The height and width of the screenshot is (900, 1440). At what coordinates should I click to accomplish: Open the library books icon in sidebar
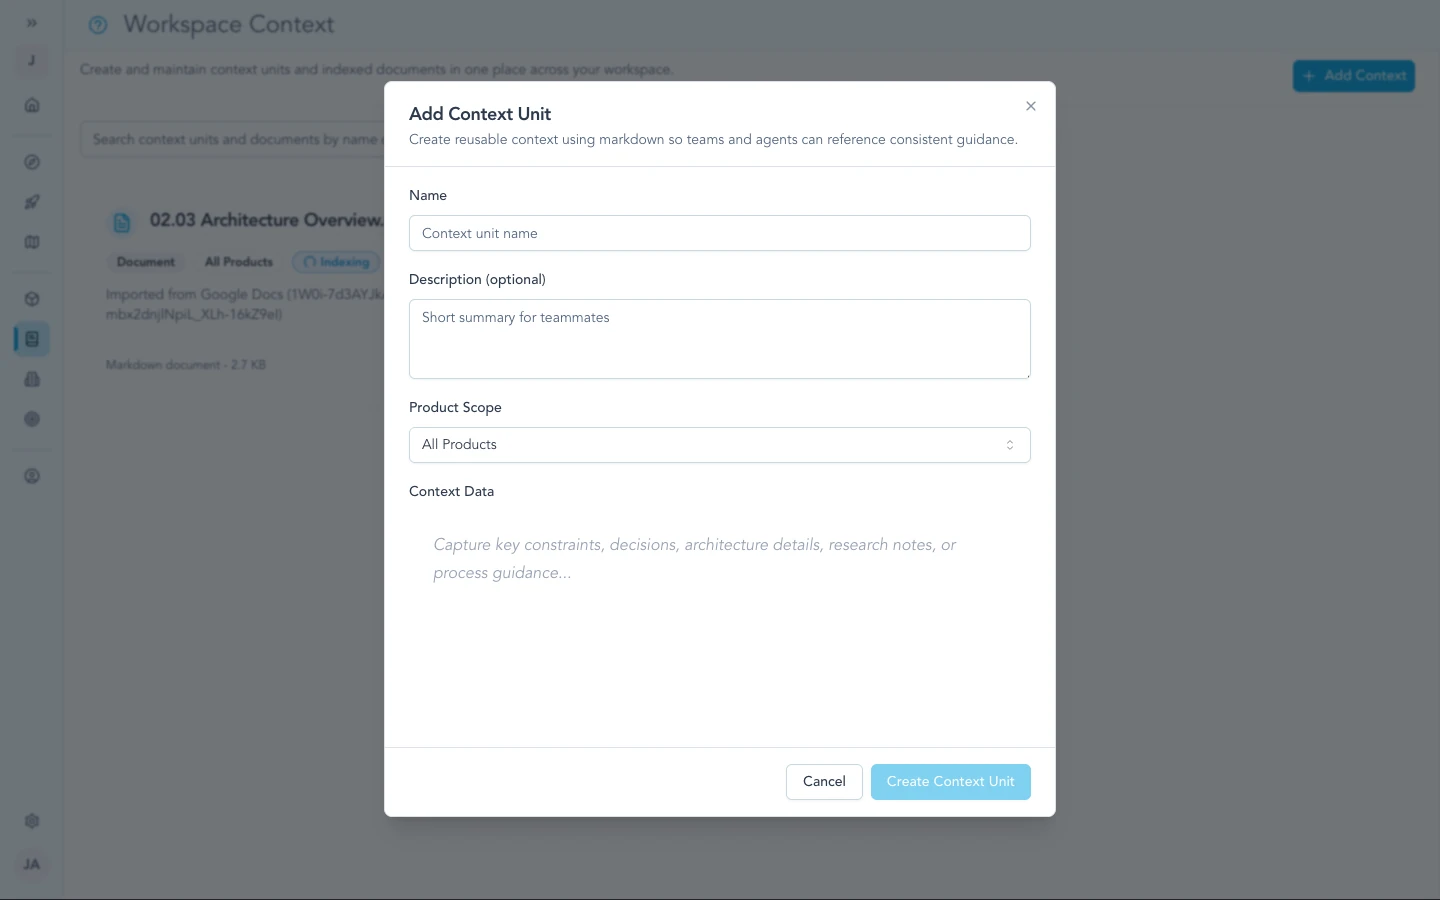(32, 379)
